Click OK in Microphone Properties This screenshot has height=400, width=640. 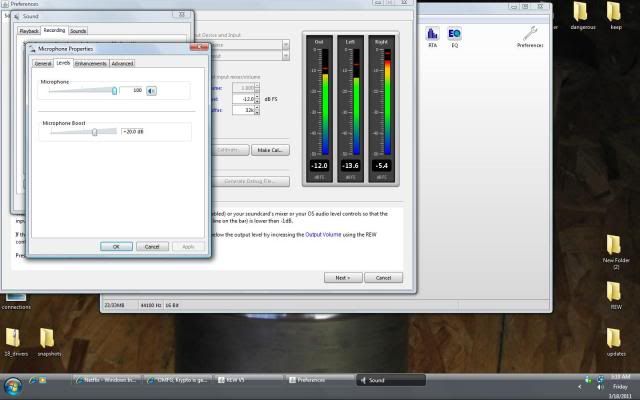(x=116, y=247)
